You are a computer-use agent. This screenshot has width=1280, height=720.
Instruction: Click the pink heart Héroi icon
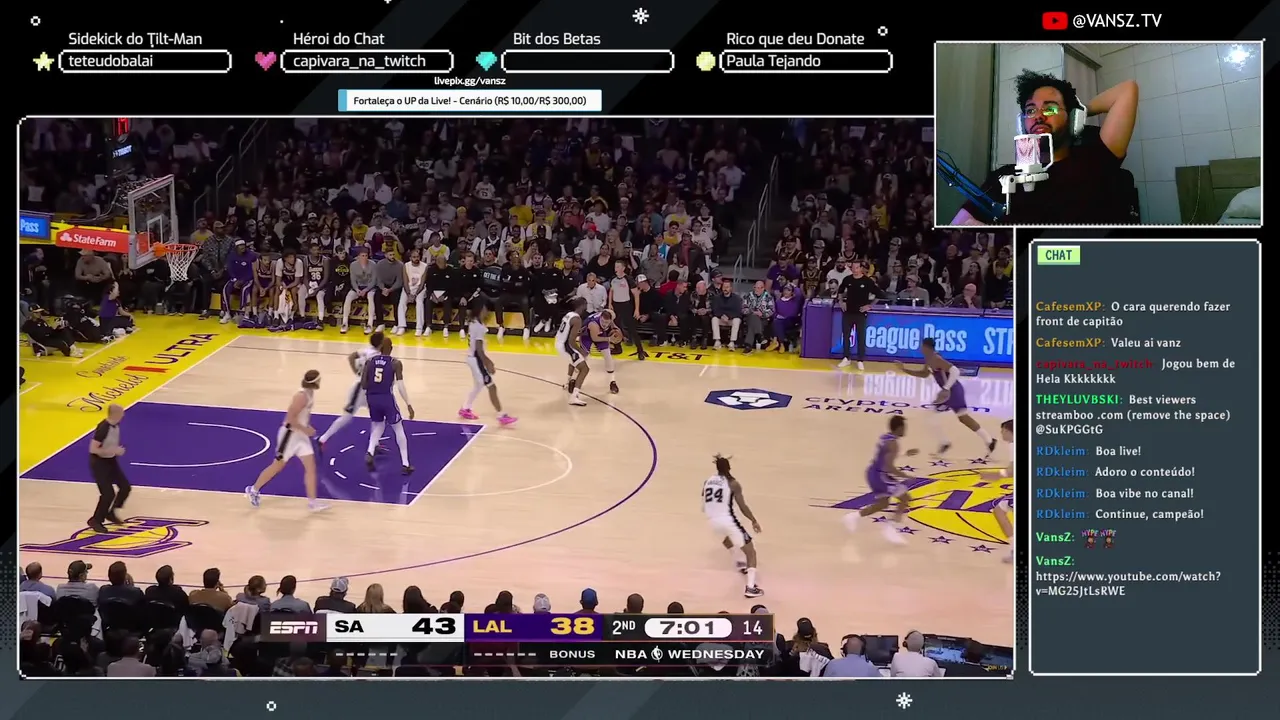point(265,61)
